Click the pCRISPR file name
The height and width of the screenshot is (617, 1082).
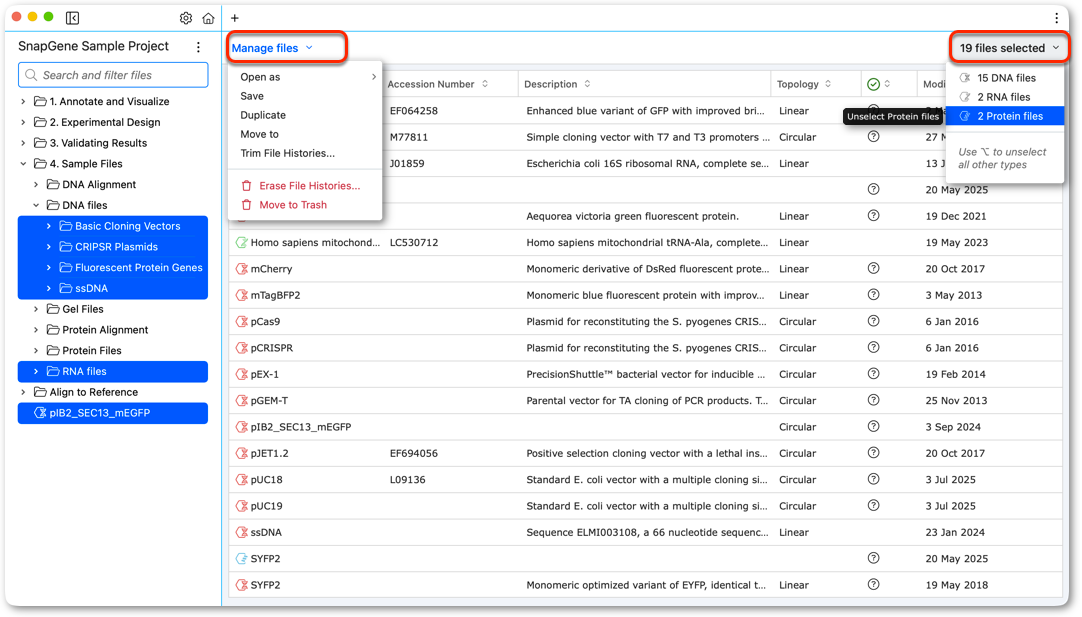272,348
